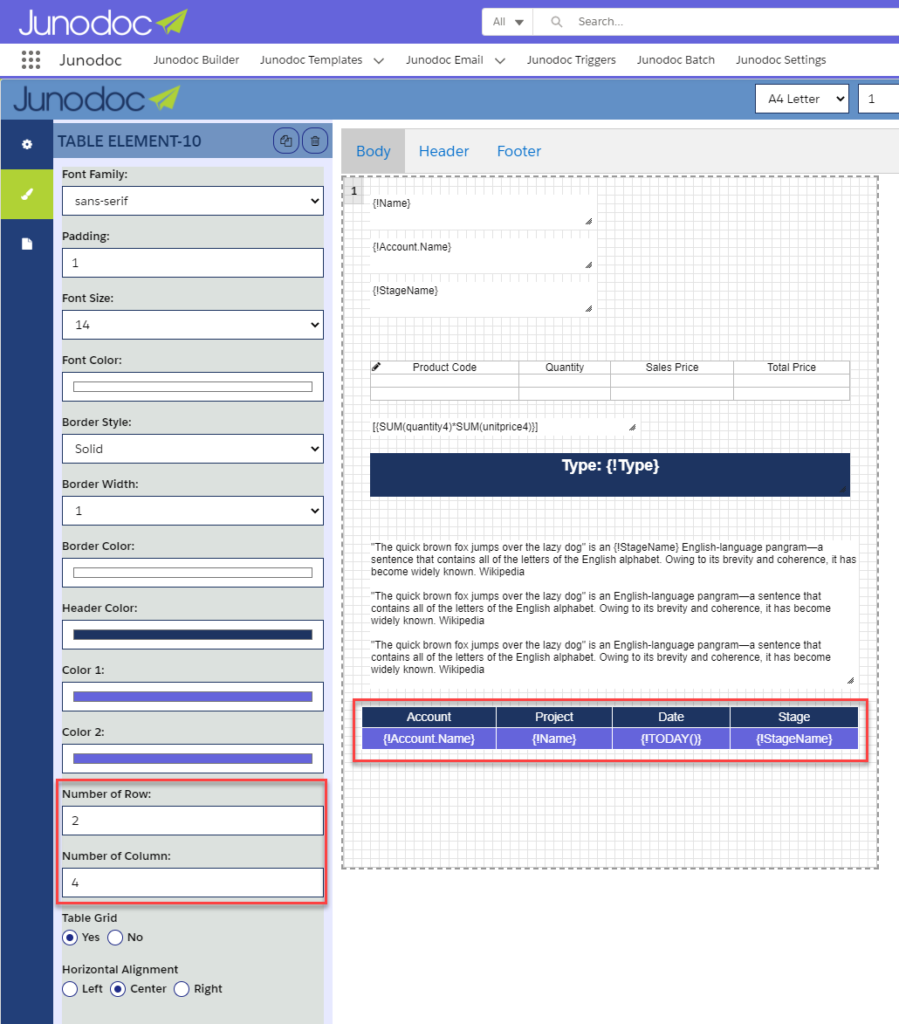Click the Account header cell in table
Image resolution: width=899 pixels, height=1024 pixels.
[429, 716]
